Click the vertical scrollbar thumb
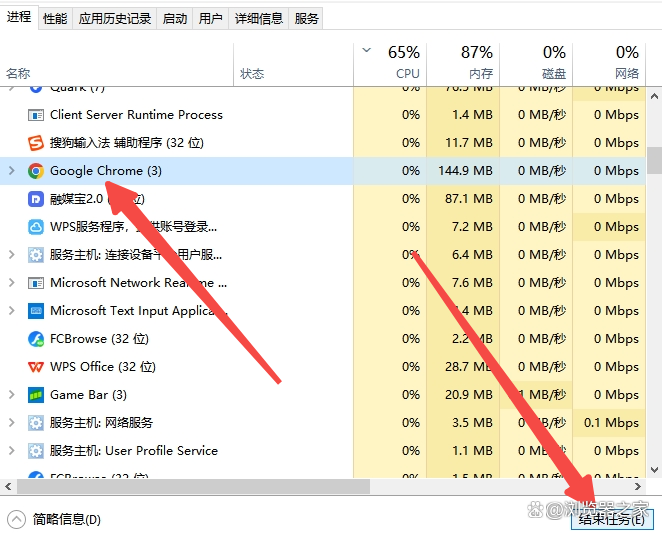Image resolution: width=662 pixels, height=533 pixels. click(x=654, y=160)
